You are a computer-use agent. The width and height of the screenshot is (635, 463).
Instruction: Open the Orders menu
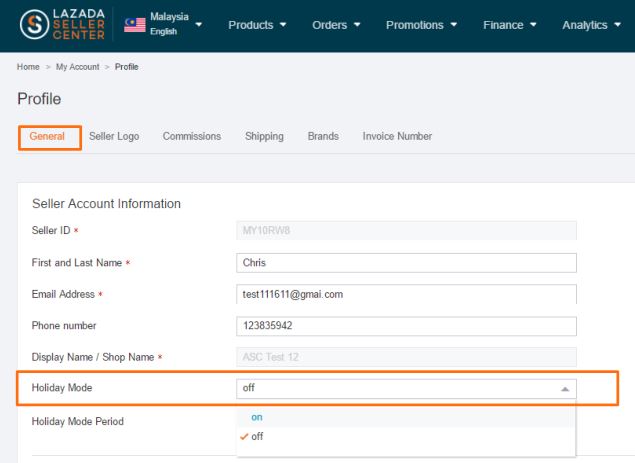(x=336, y=25)
